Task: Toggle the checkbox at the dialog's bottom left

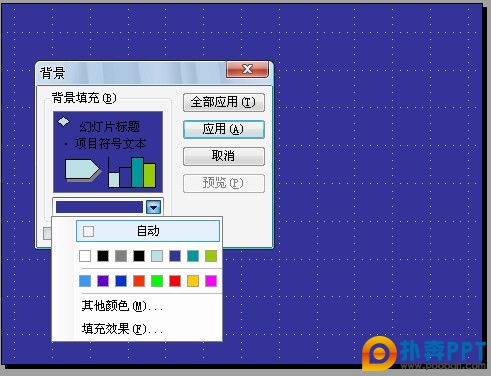Action: pos(48,233)
